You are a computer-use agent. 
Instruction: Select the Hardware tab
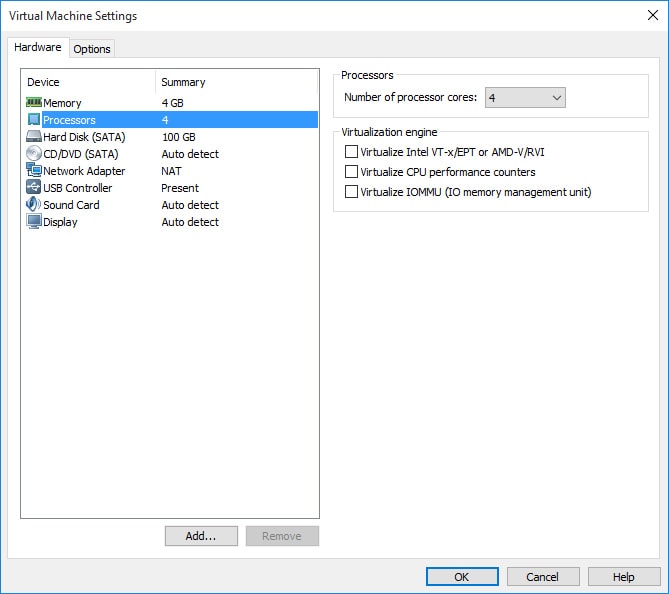point(38,48)
